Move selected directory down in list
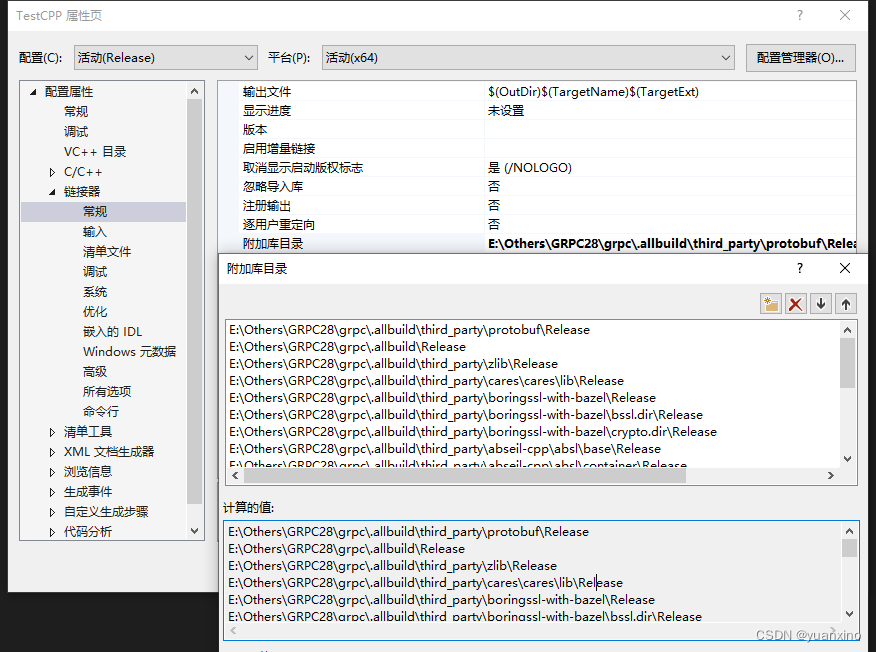The image size is (876, 652). pos(822,303)
